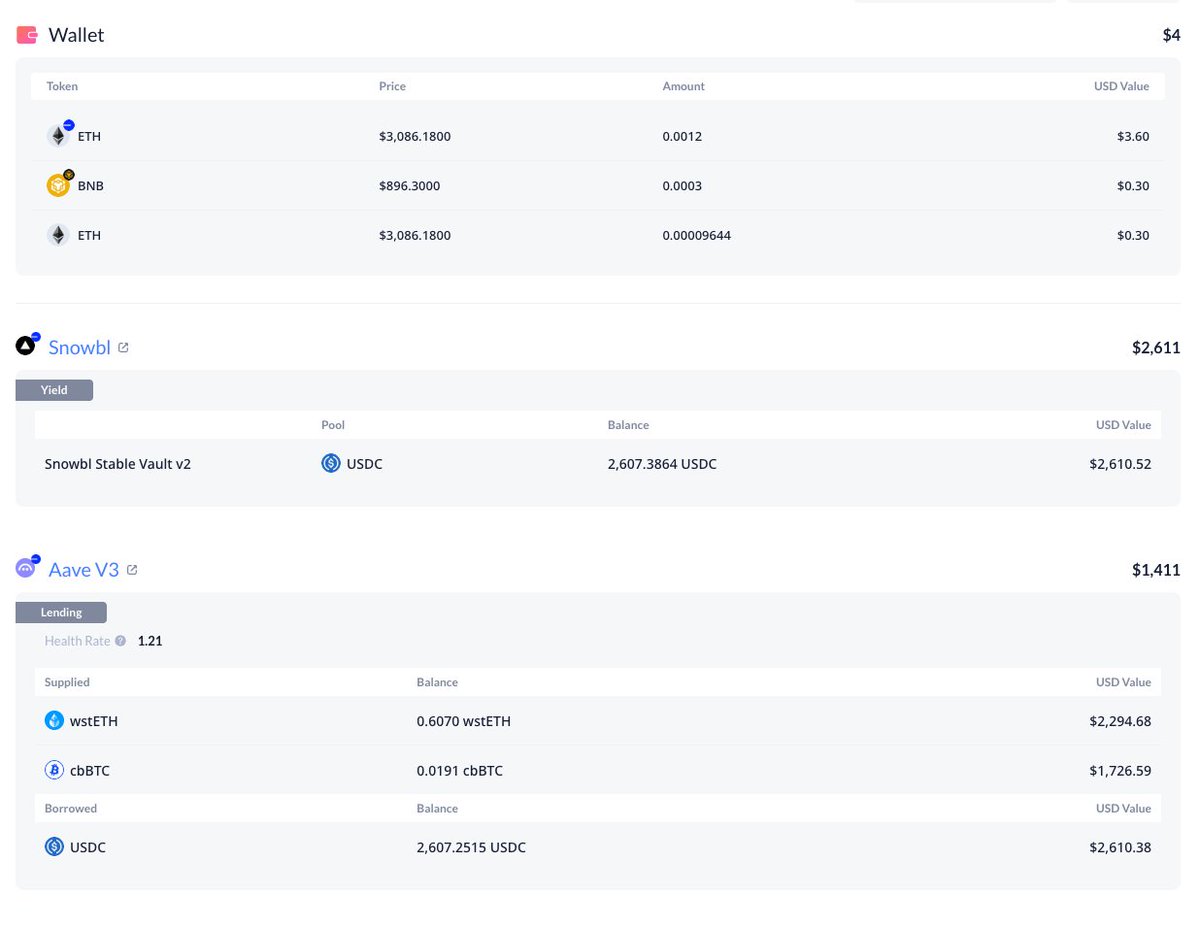
Task: Click the Borrowed column header
Action: pos(71,808)
